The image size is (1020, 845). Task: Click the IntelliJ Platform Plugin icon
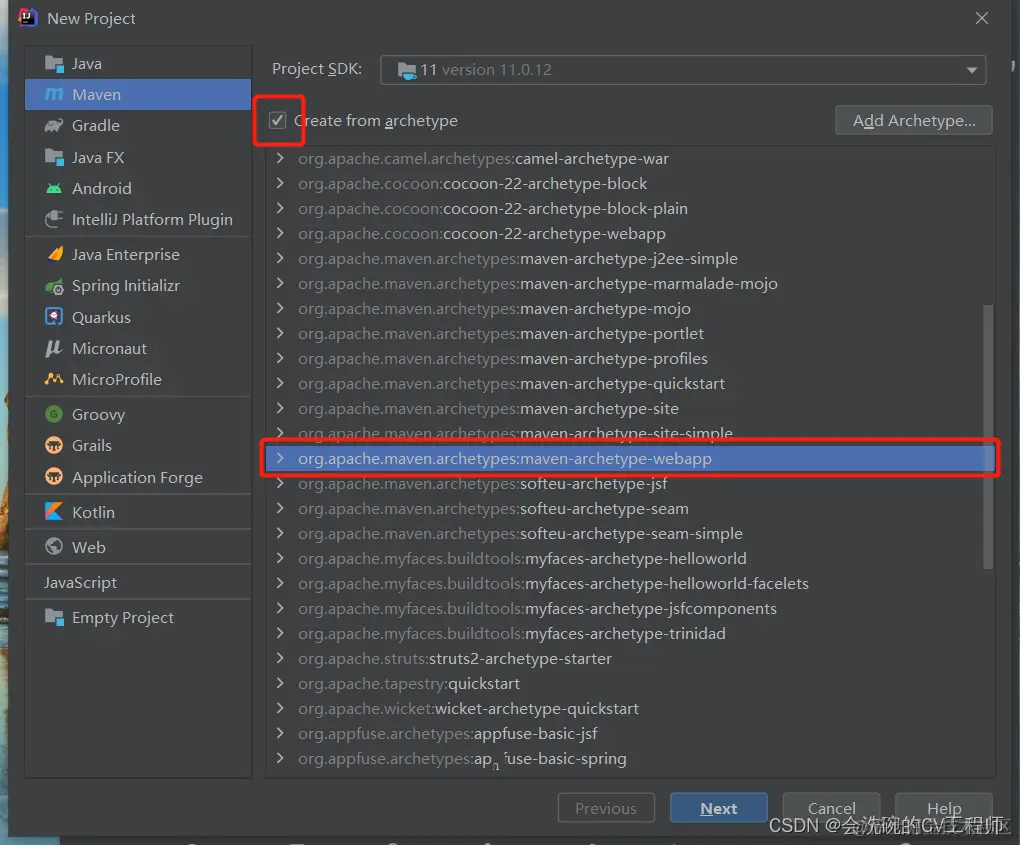[x=54, y=219]
